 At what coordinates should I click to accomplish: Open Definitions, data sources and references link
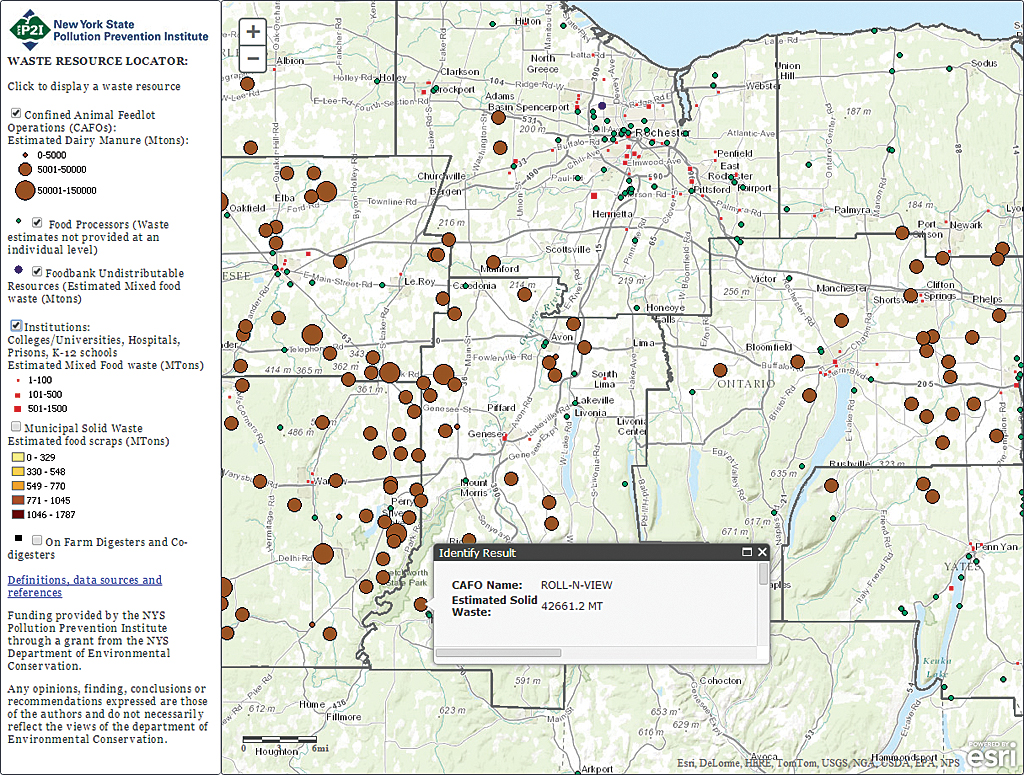click(x=85, y=586)
